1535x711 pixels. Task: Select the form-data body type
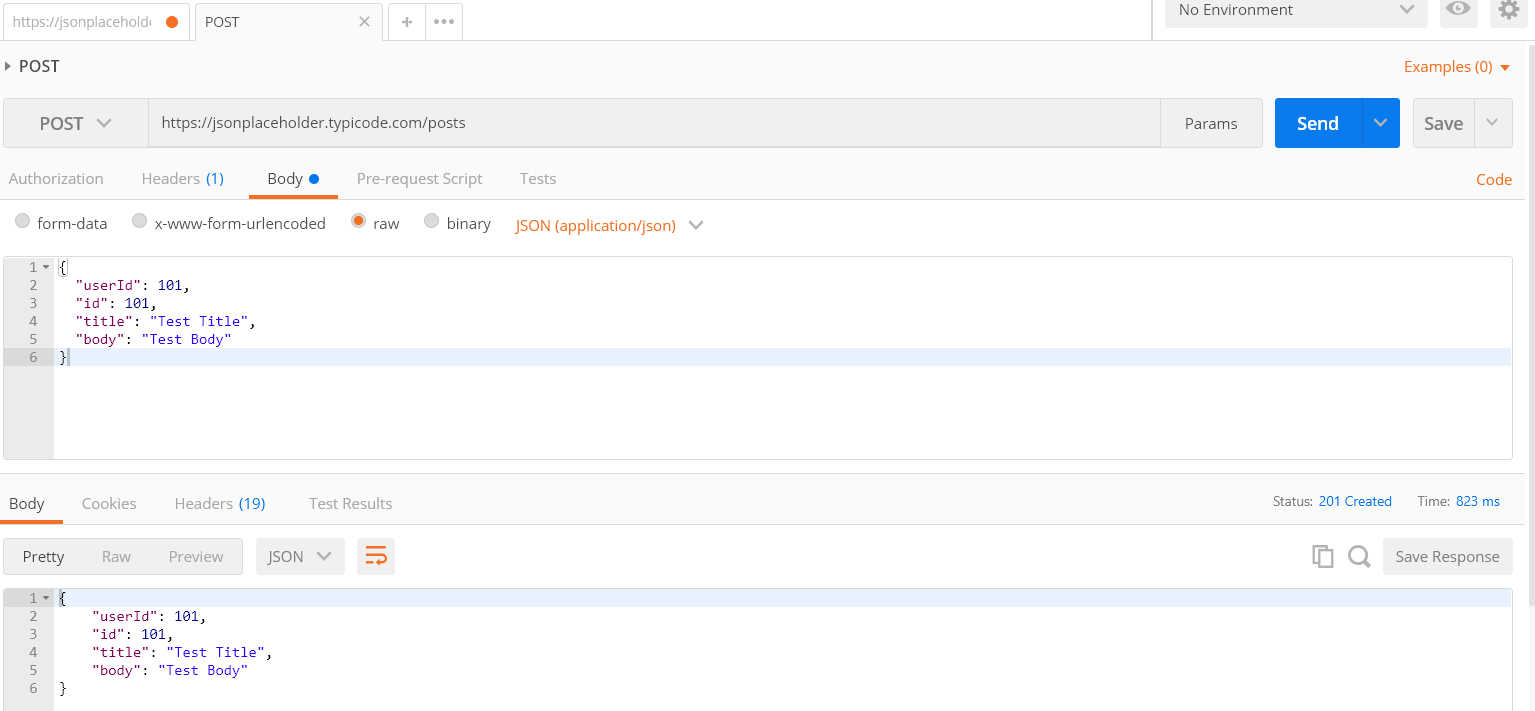click(22, 222)
